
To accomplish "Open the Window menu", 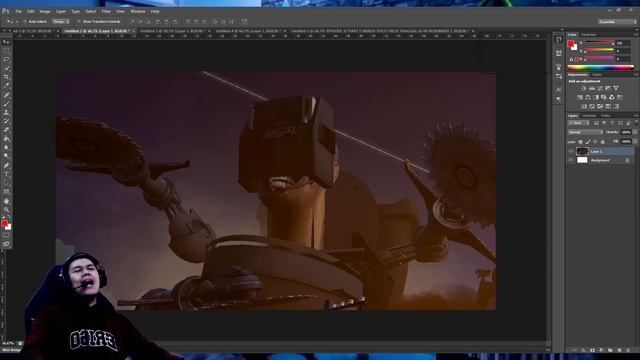I will point(138,11).
